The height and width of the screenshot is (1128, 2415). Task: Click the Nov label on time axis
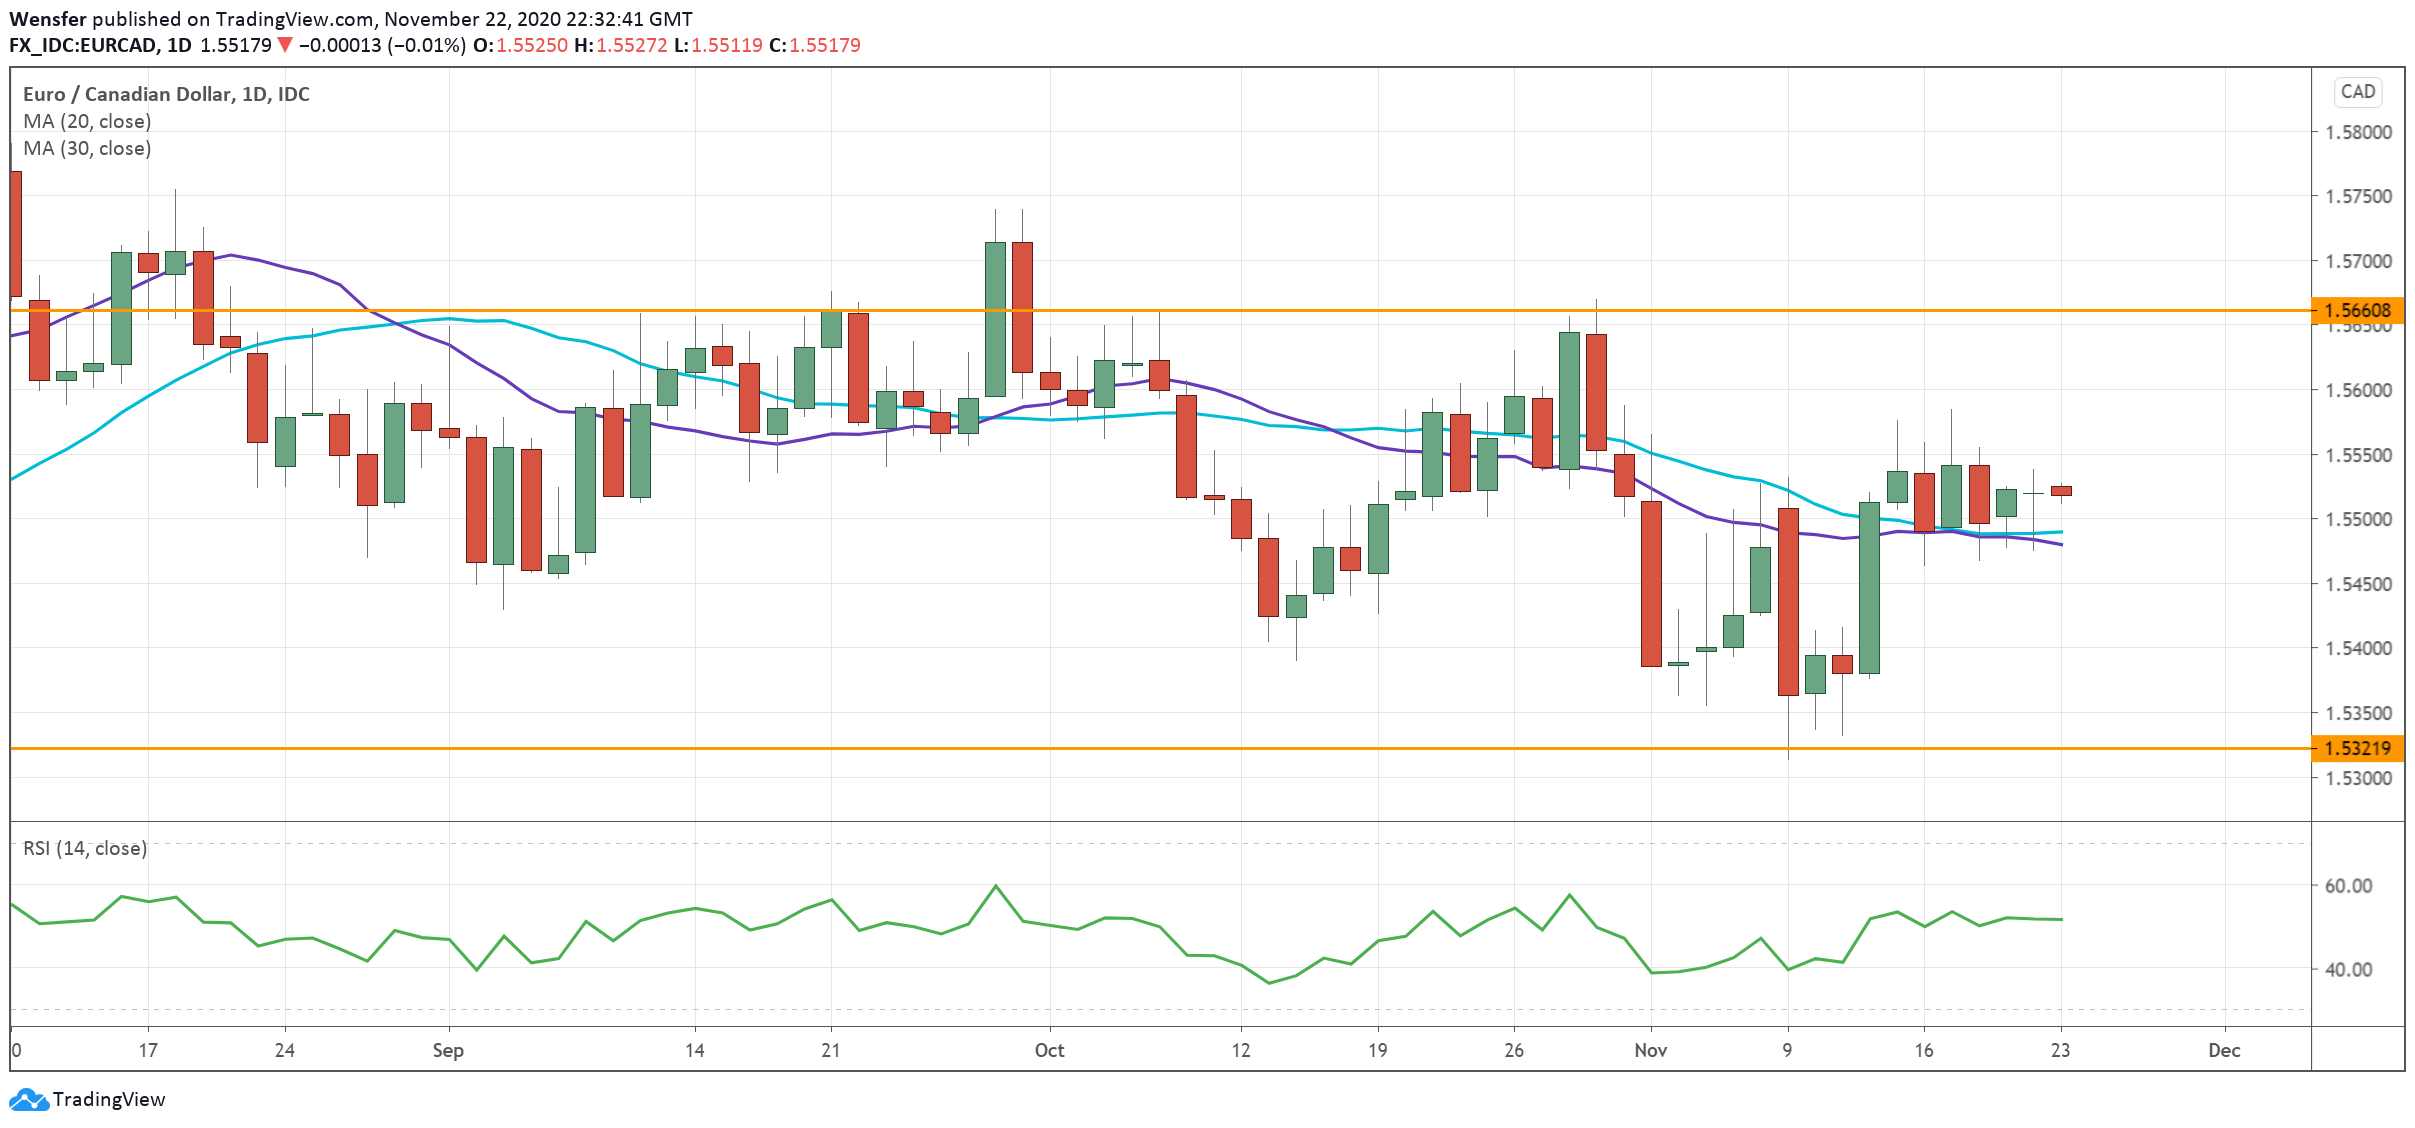click(1650, 1050)
